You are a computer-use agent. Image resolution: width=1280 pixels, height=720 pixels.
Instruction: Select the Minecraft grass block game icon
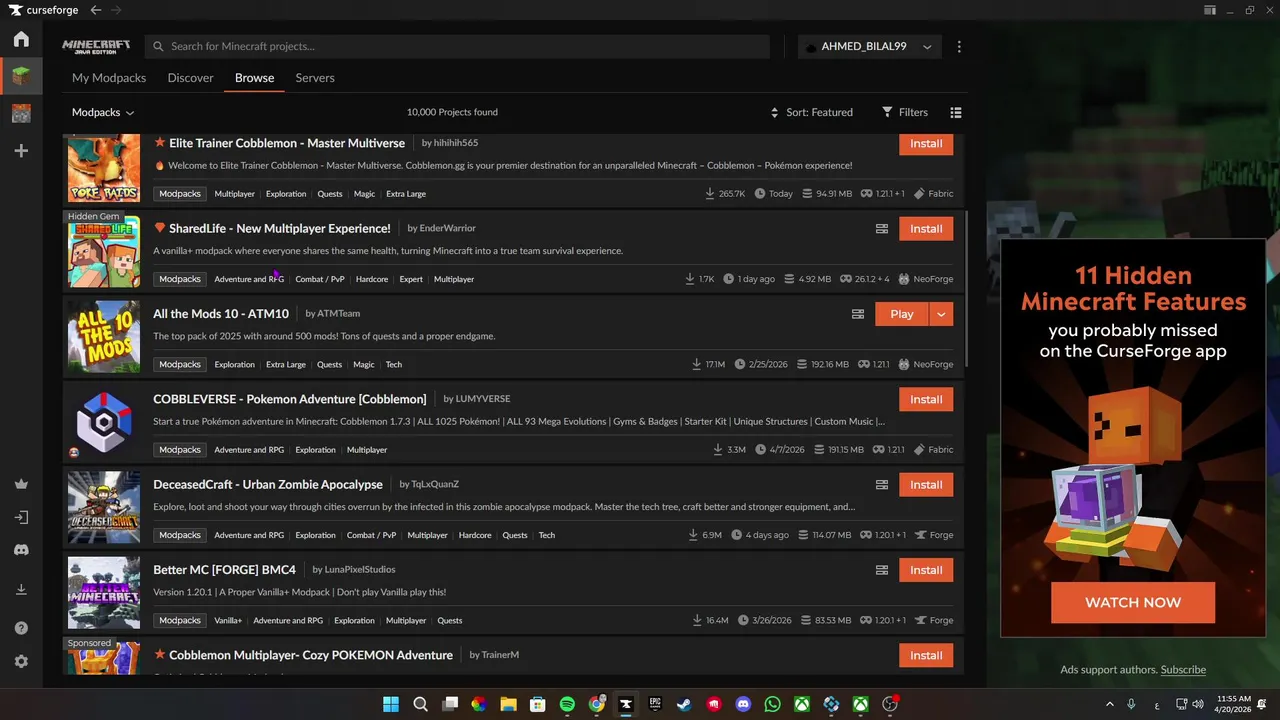coord(21,76)
